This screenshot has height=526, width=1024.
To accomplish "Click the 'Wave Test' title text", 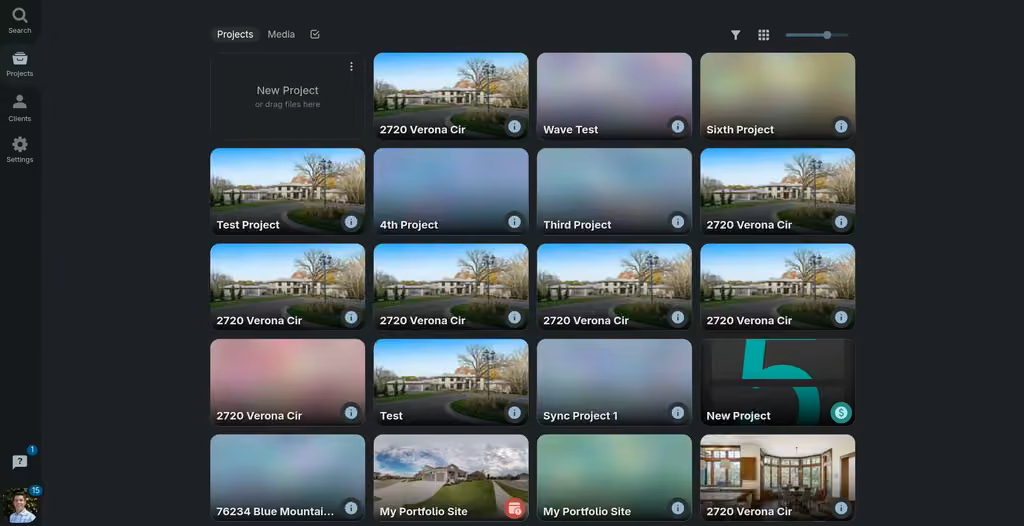I will click(571, 129).
